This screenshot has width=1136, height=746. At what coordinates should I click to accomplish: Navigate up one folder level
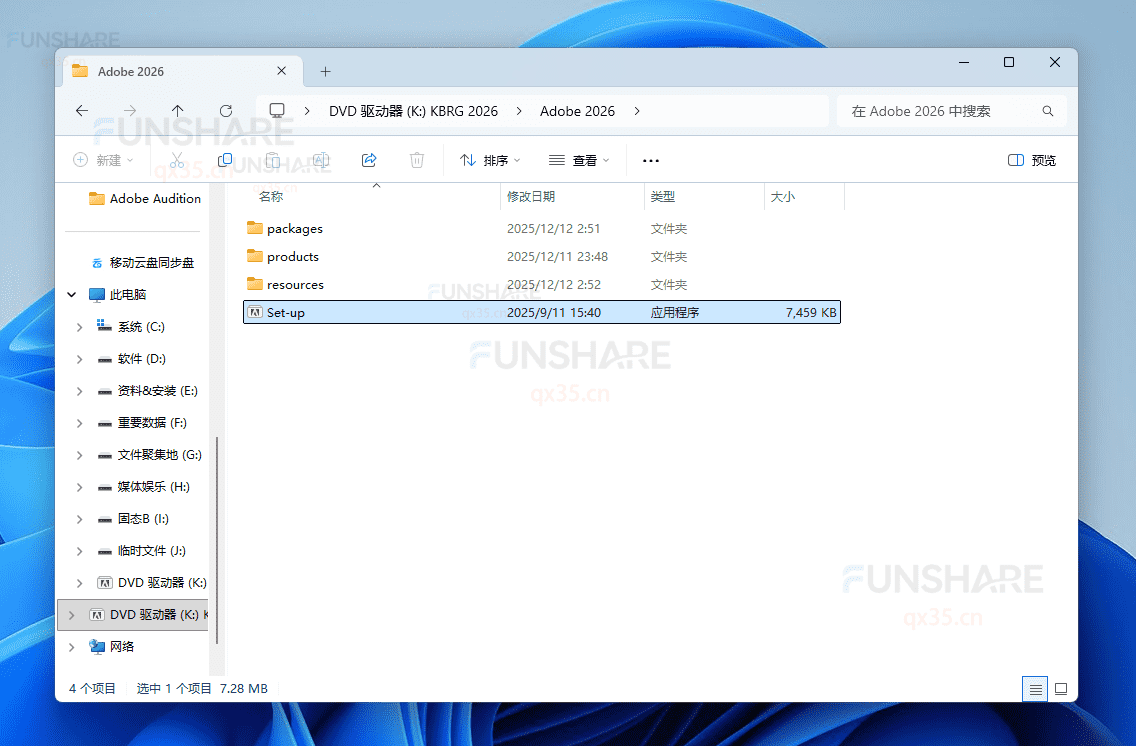click(x=178, y=111)
